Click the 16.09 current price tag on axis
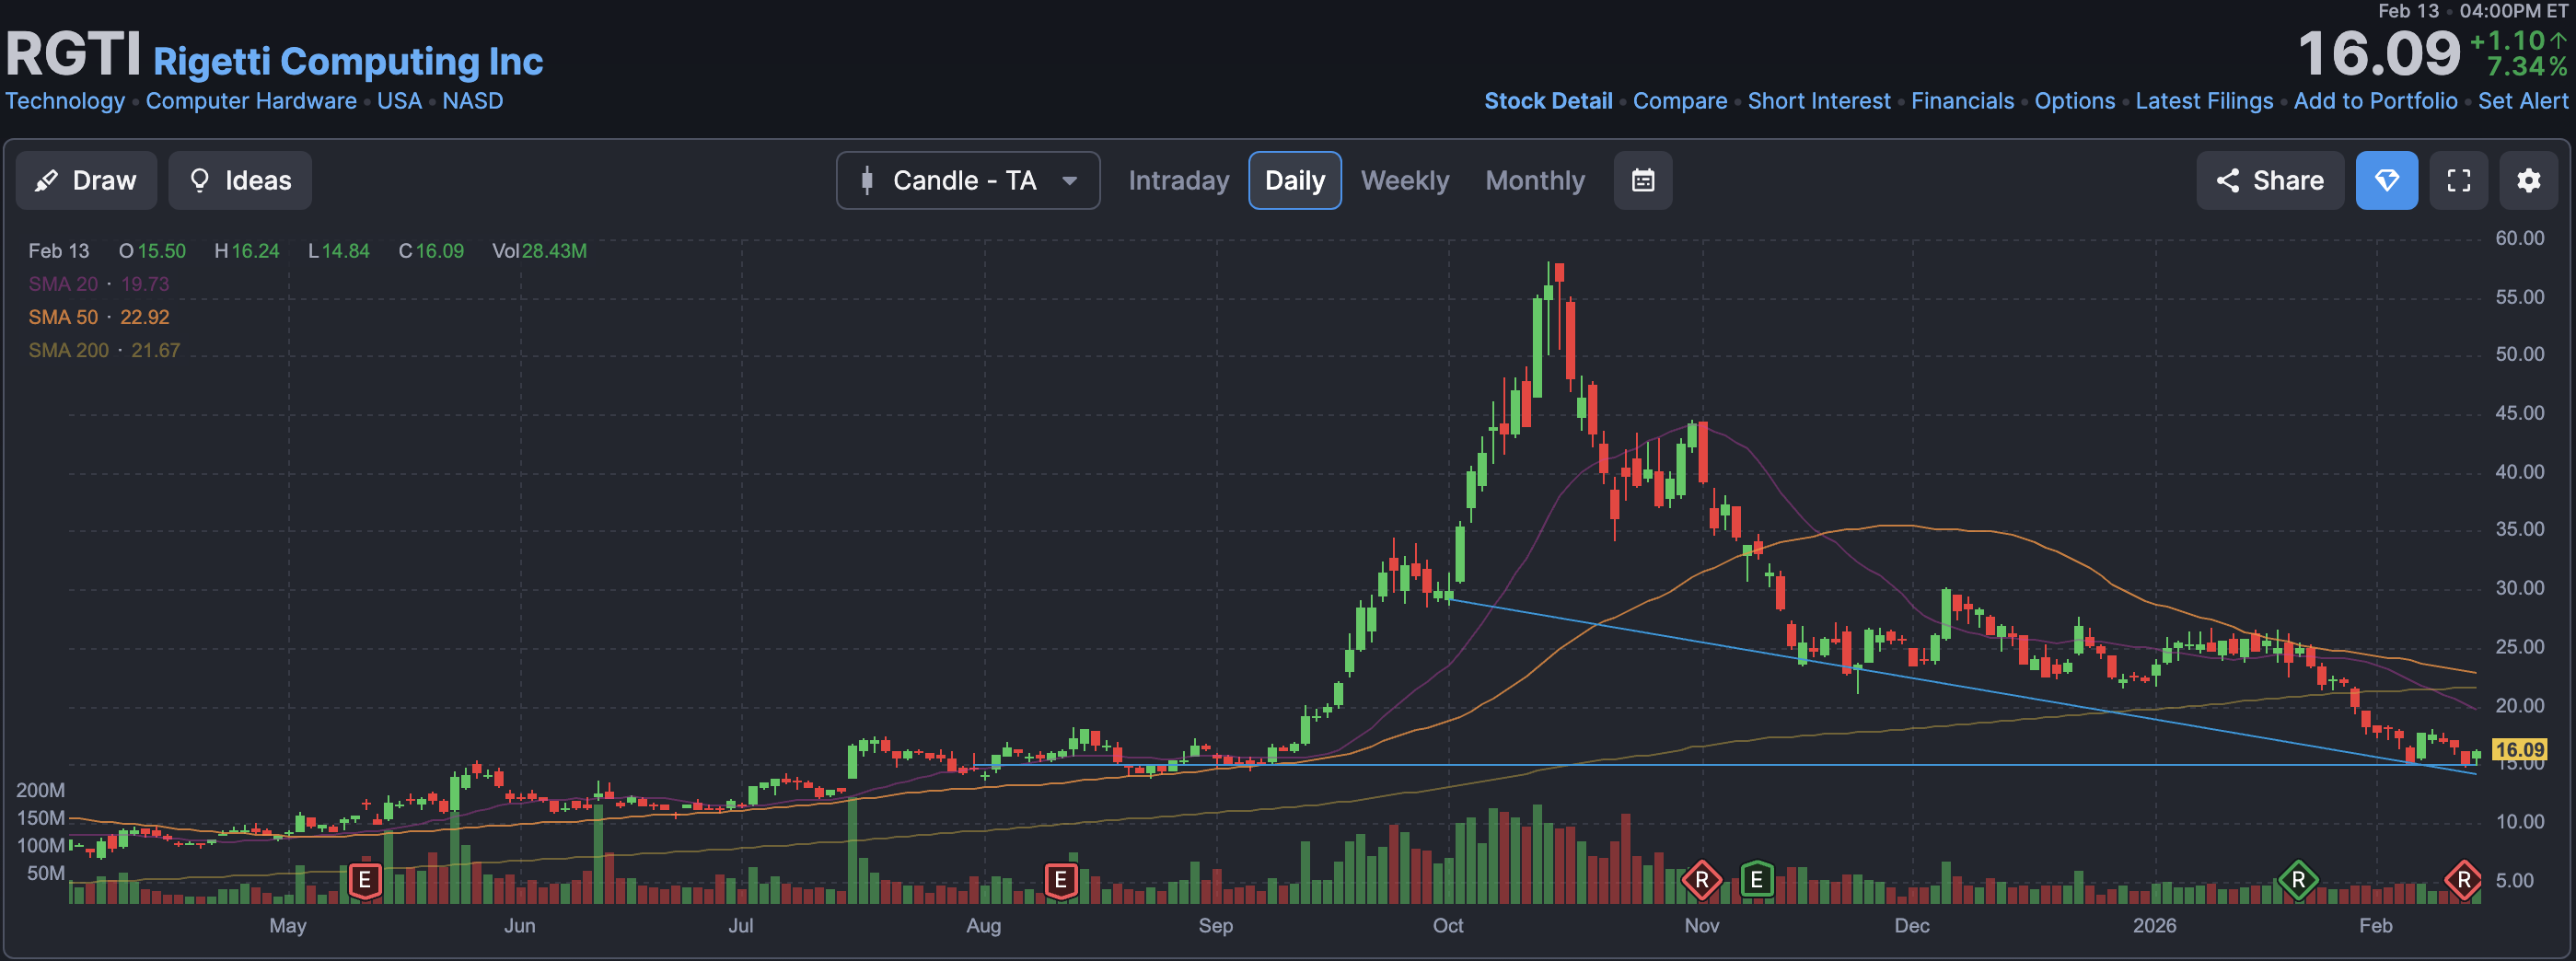The width and height of the screenshot is (2576, 961). click(x=2519, y=749)
